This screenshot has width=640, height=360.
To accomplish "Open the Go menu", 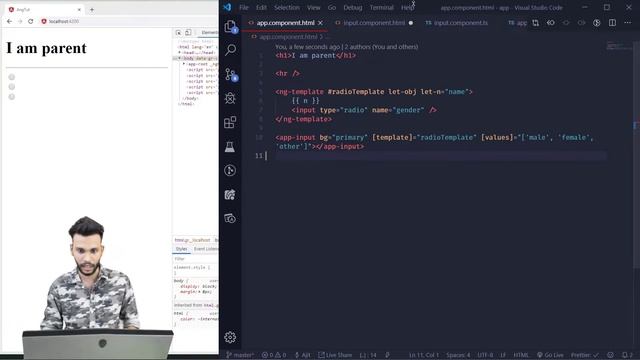I will coord(331,7).
